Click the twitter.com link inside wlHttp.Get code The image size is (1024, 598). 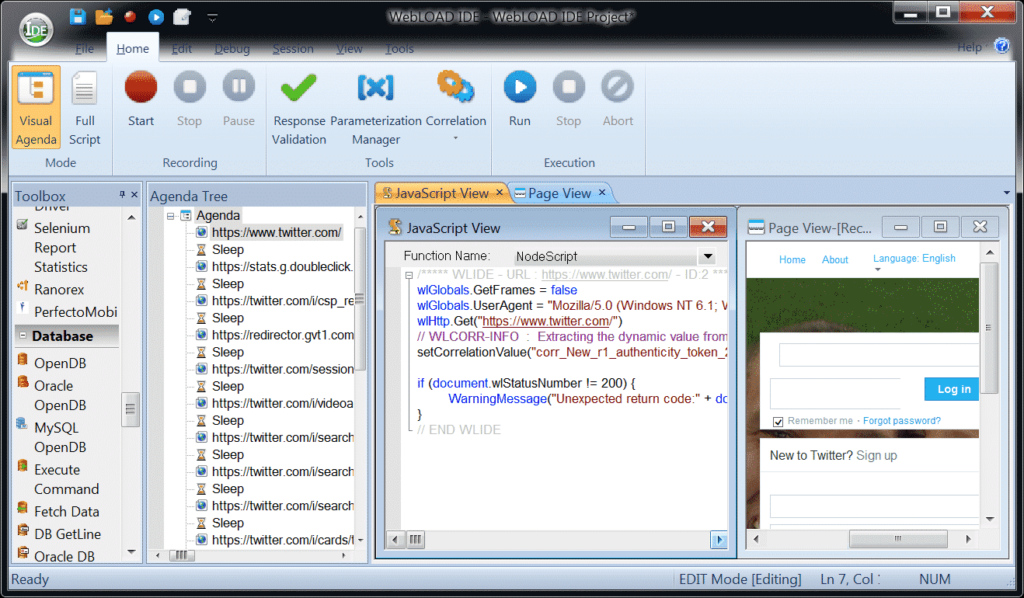pyautogui.click(x=547, y=321)
